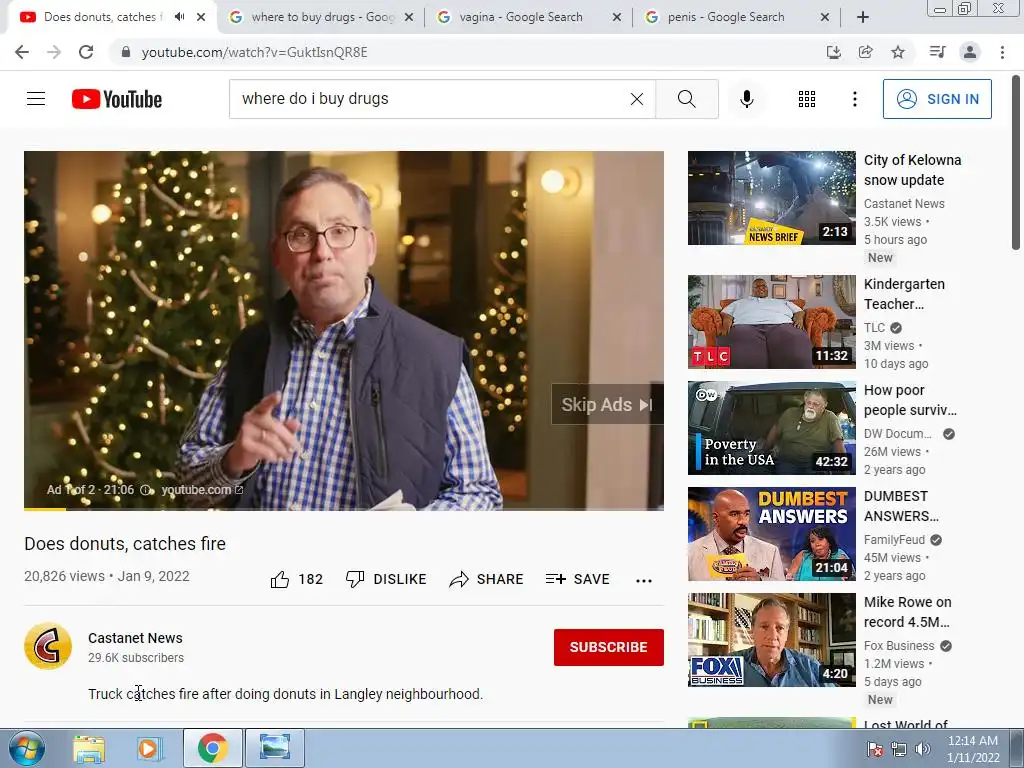Share this page via the address bar icon
This screenshot has width=1024, height=768.
pos(865,52)
